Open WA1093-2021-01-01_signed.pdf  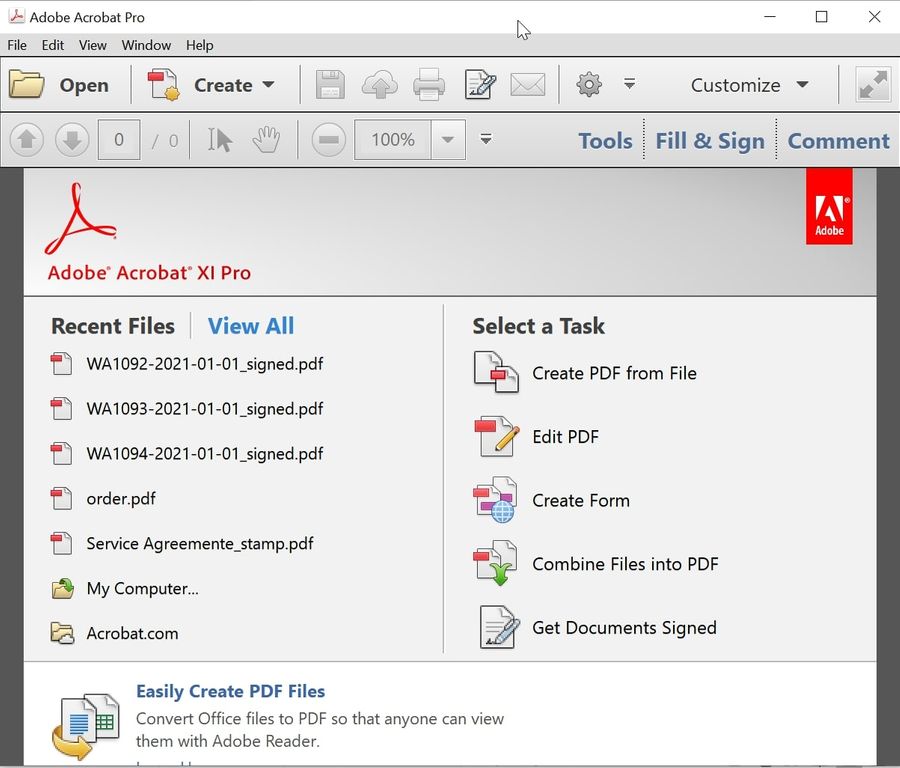pos(204,409)
